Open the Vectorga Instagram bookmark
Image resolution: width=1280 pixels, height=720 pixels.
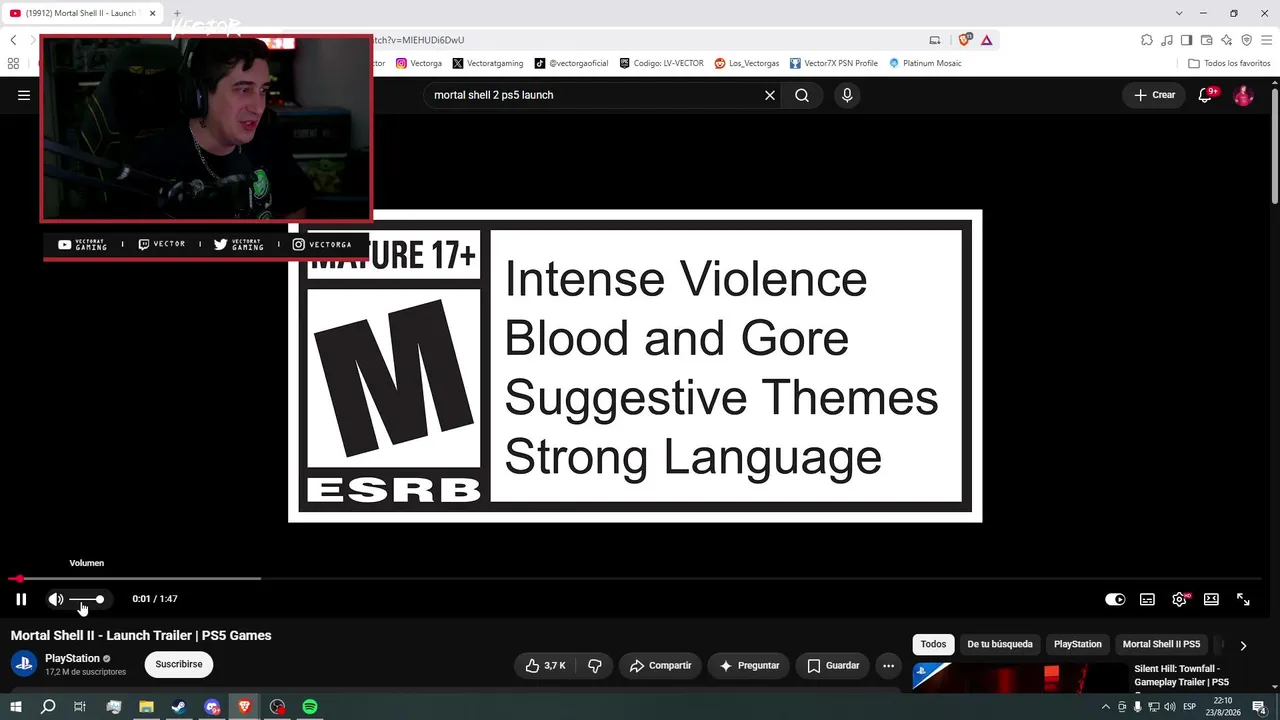(x=419, y=63)
